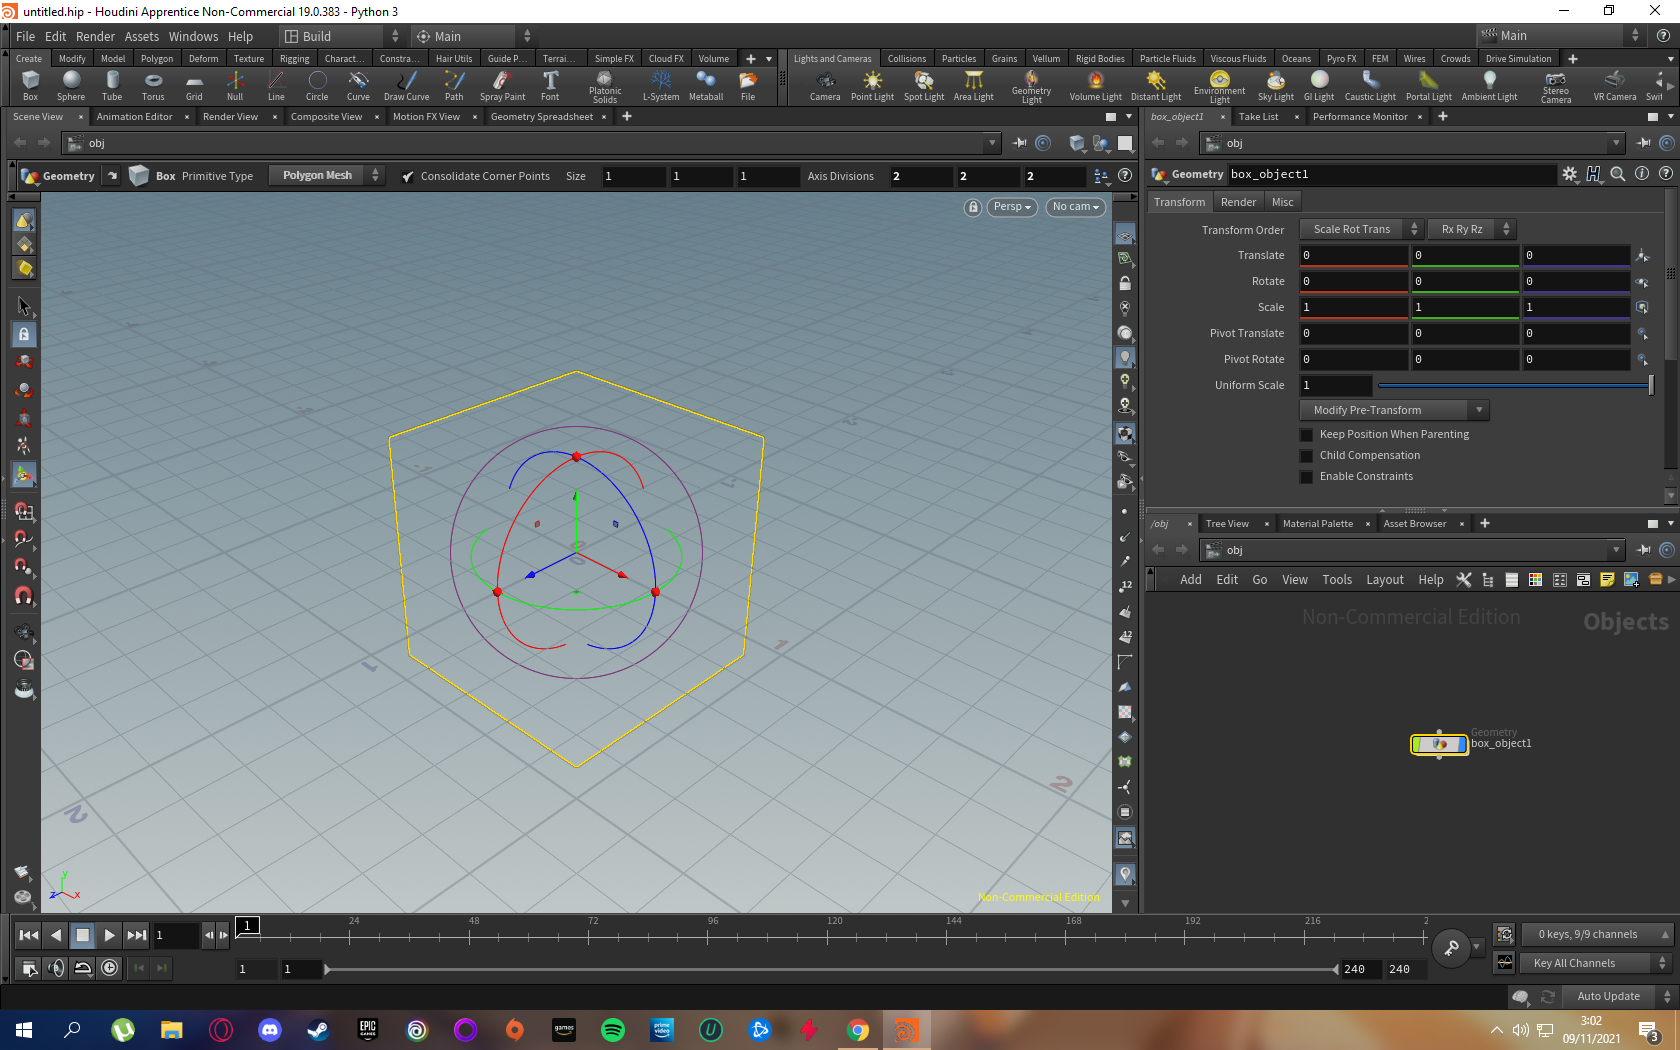Select the Font shelf tool

[550, 86]
